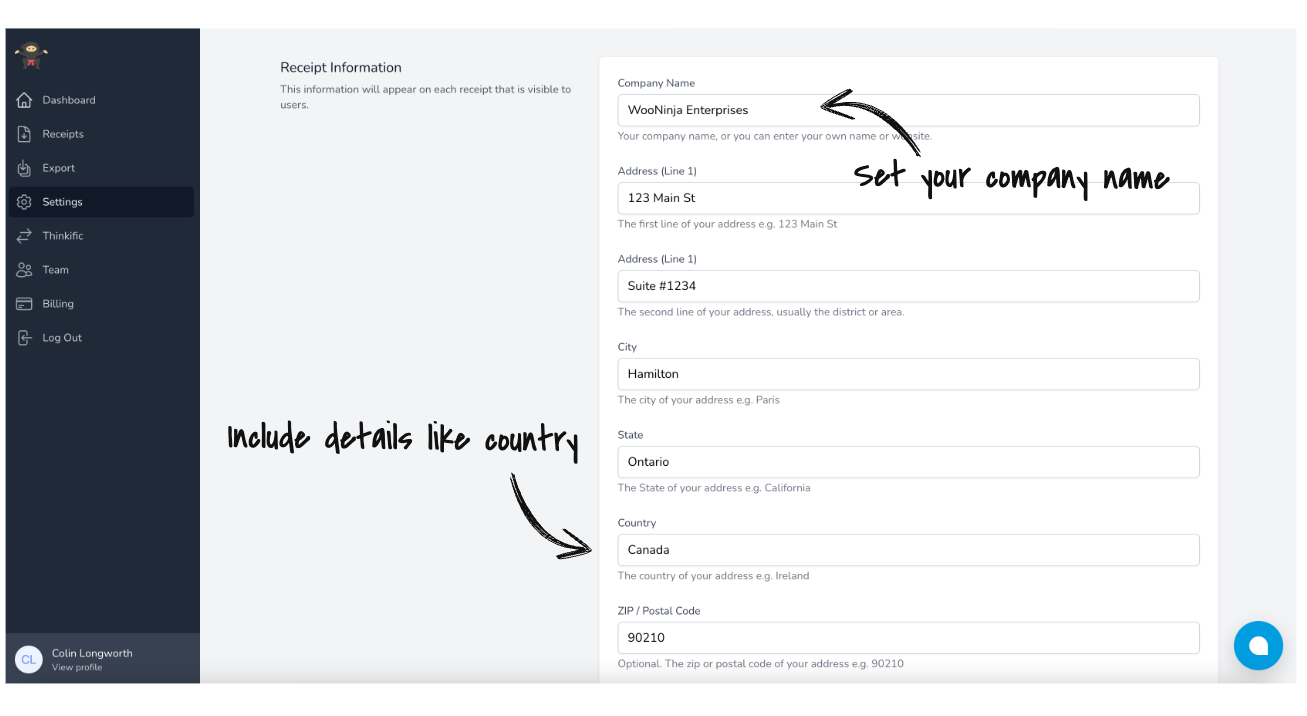Go to Thinkific in the sidebar
Image resolution: width=1307 pixels, height=716 pixels.
pos(63,236)
